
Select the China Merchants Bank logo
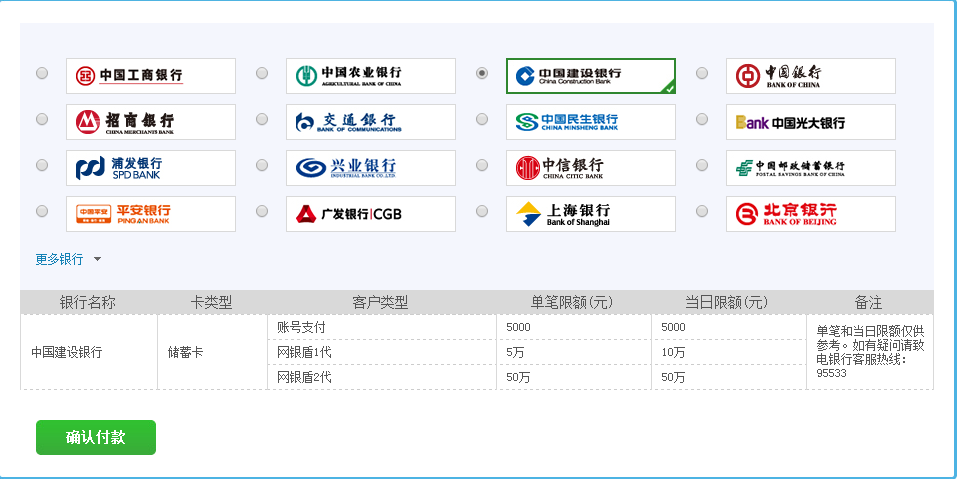tap(151, 122)
